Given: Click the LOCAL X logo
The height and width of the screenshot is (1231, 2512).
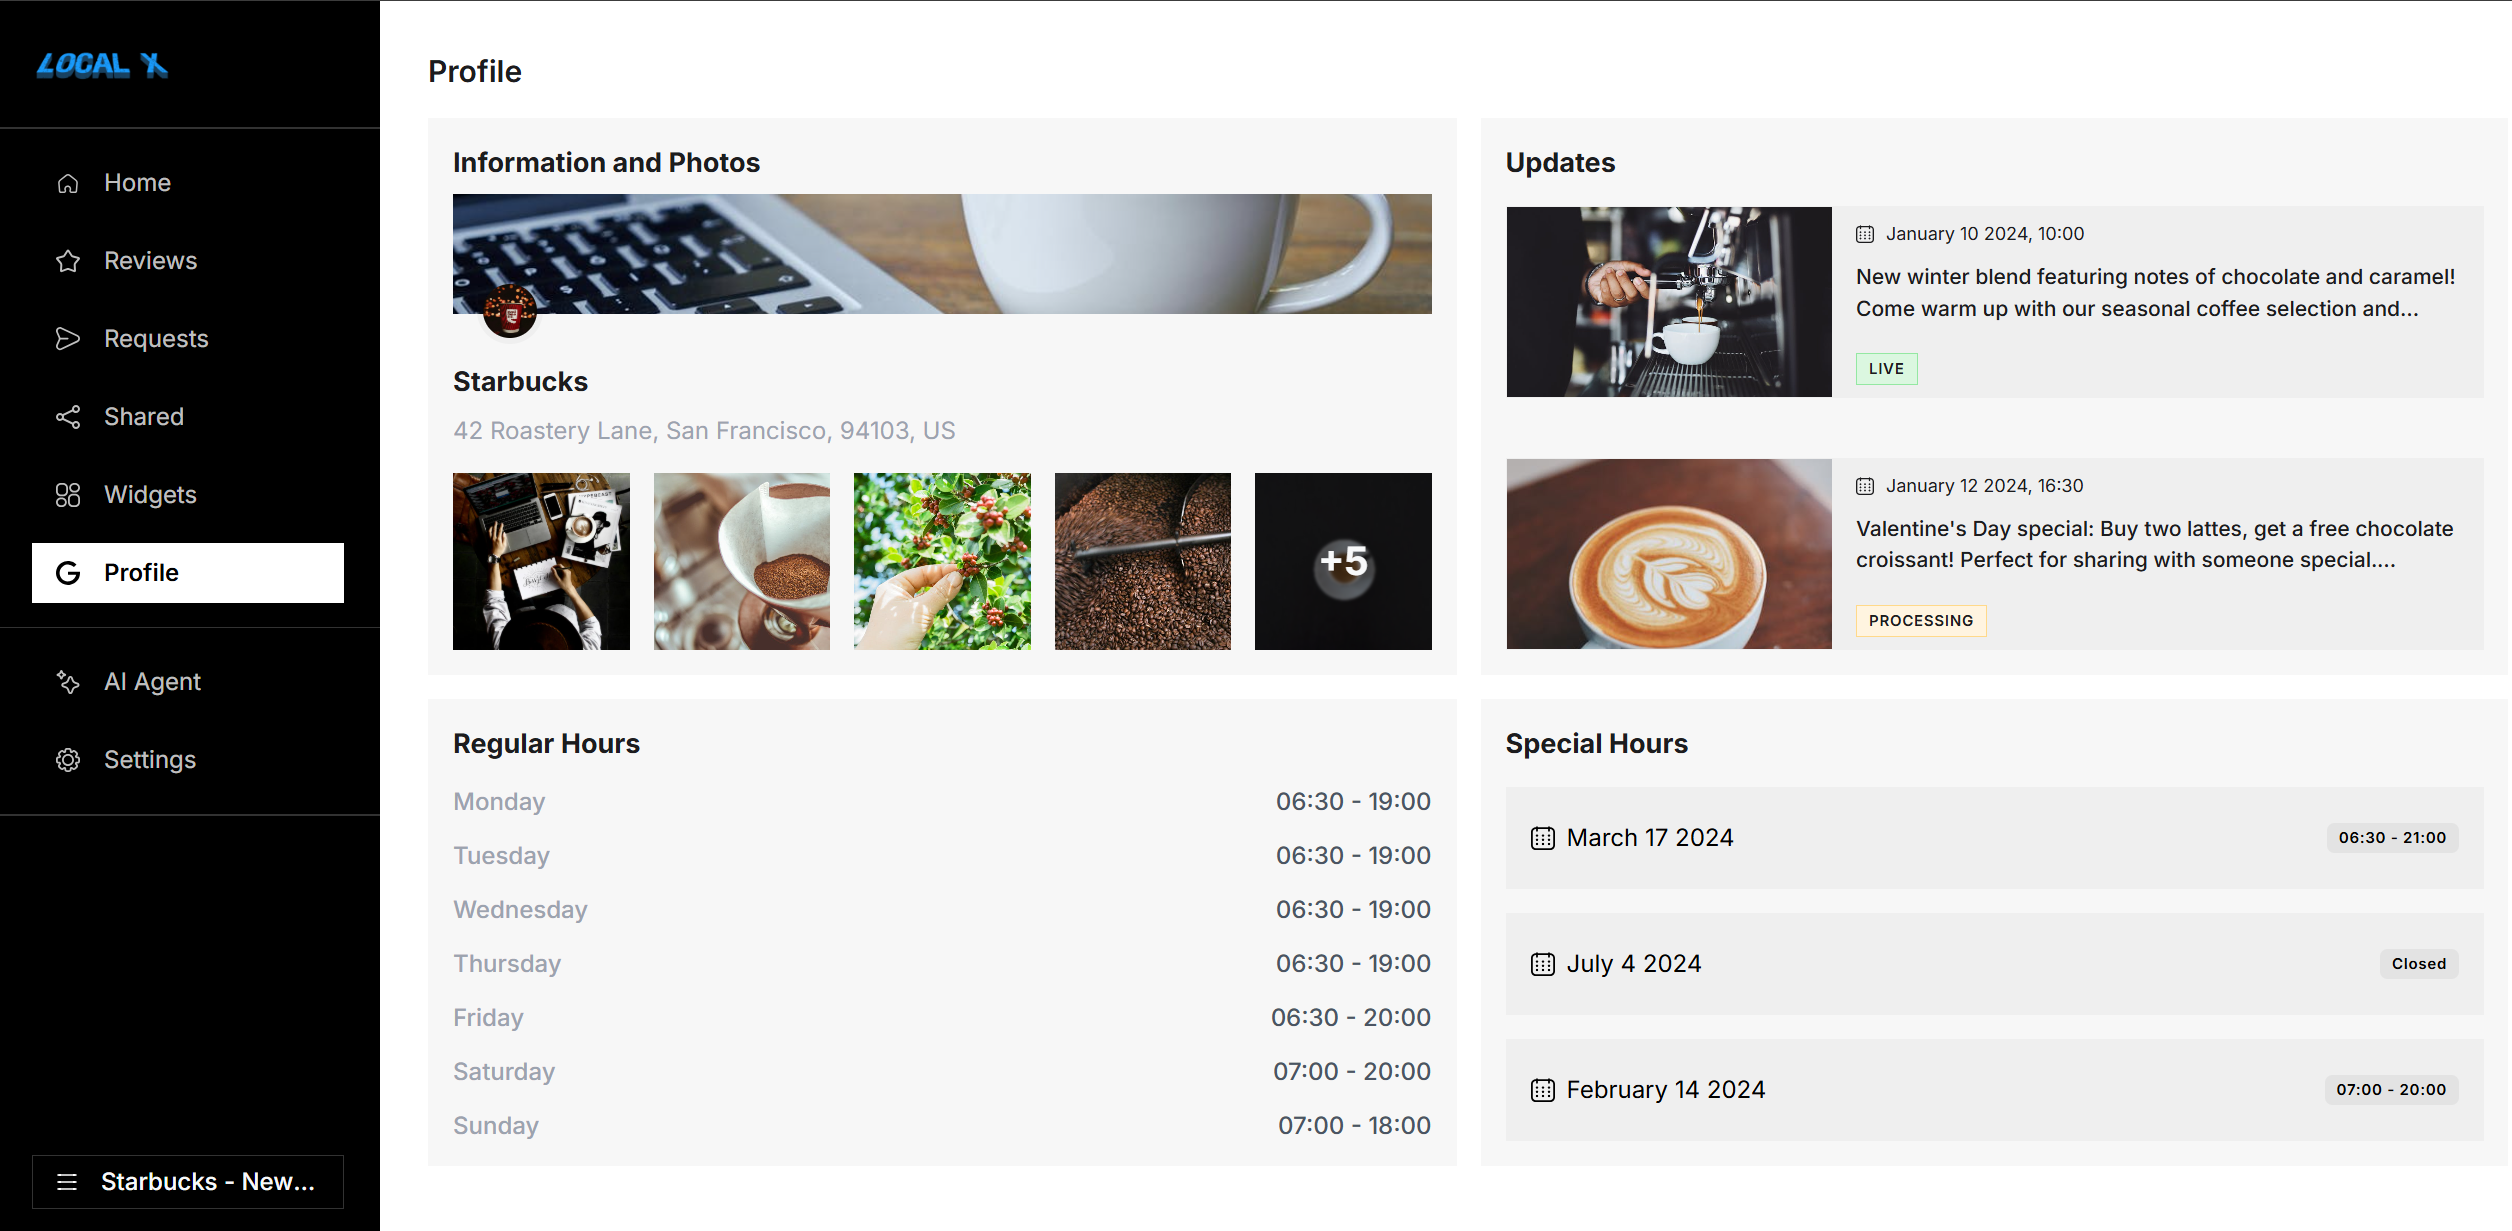Looking at the screenshot, I should click(102, 66).
